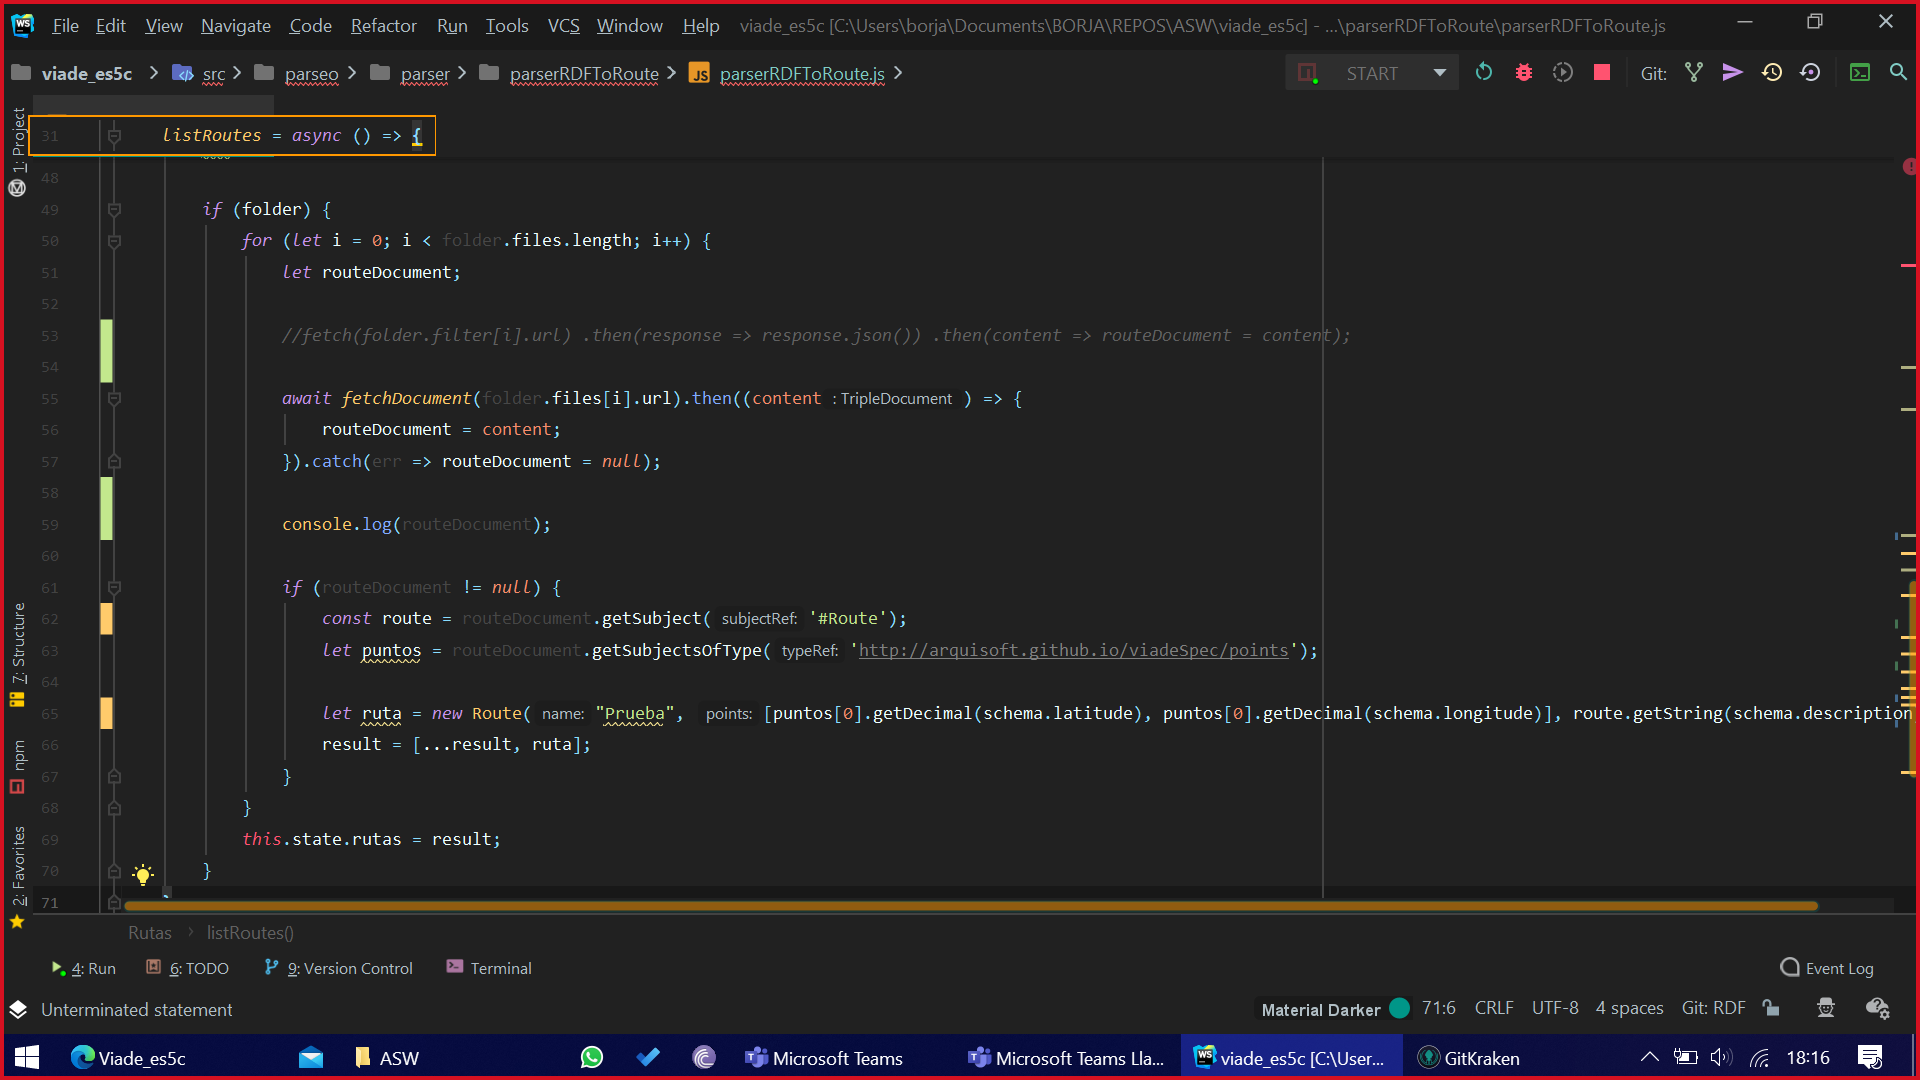Select the Git: RDF branch widget
This screenshot has width=1920, height=1080.
click(x=1713, y=1008)
